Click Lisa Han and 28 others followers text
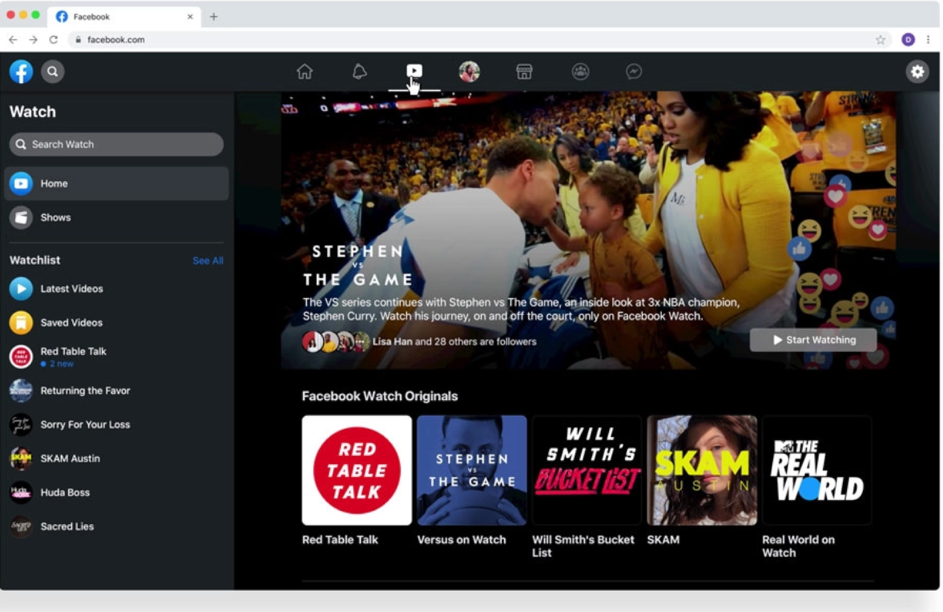 (x=454, y=341)
